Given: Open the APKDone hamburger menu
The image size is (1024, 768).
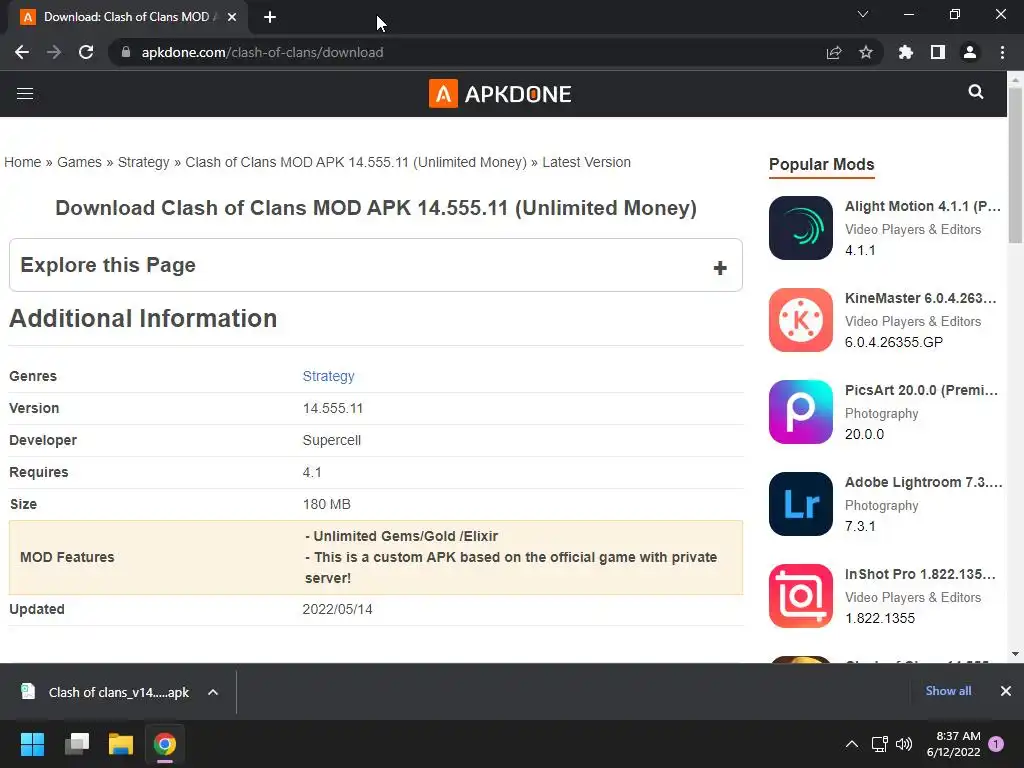Looking at the screenshot, I should (25, 93).
